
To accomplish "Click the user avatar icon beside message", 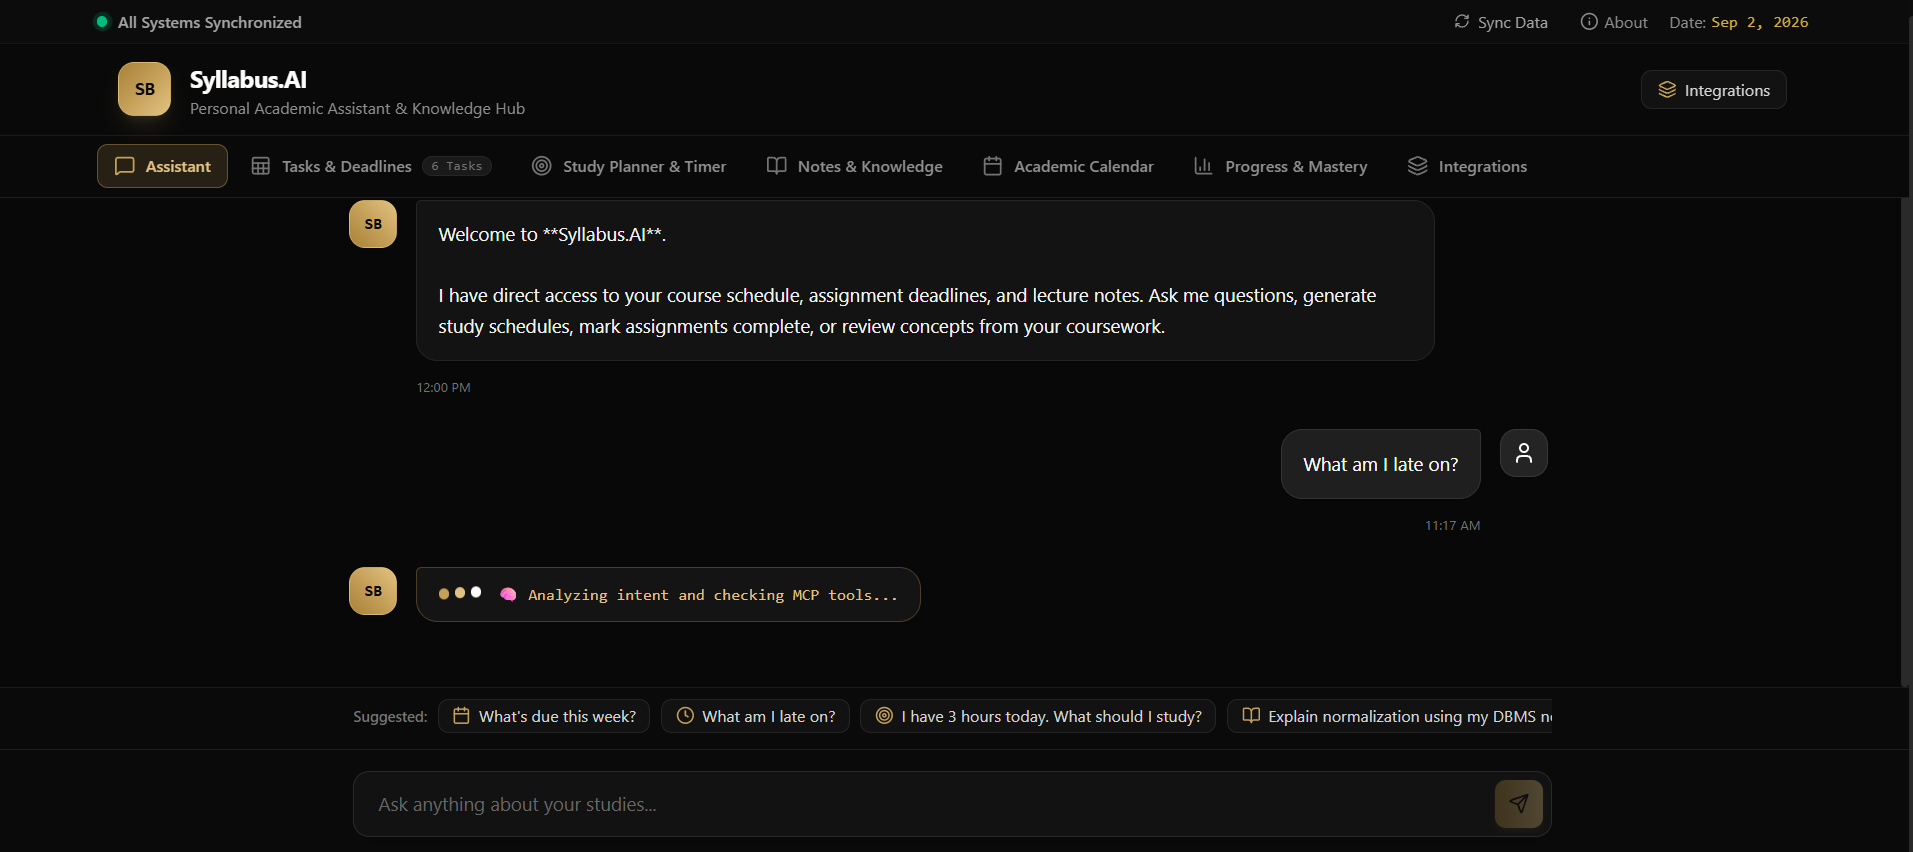I will (1524, 453).
